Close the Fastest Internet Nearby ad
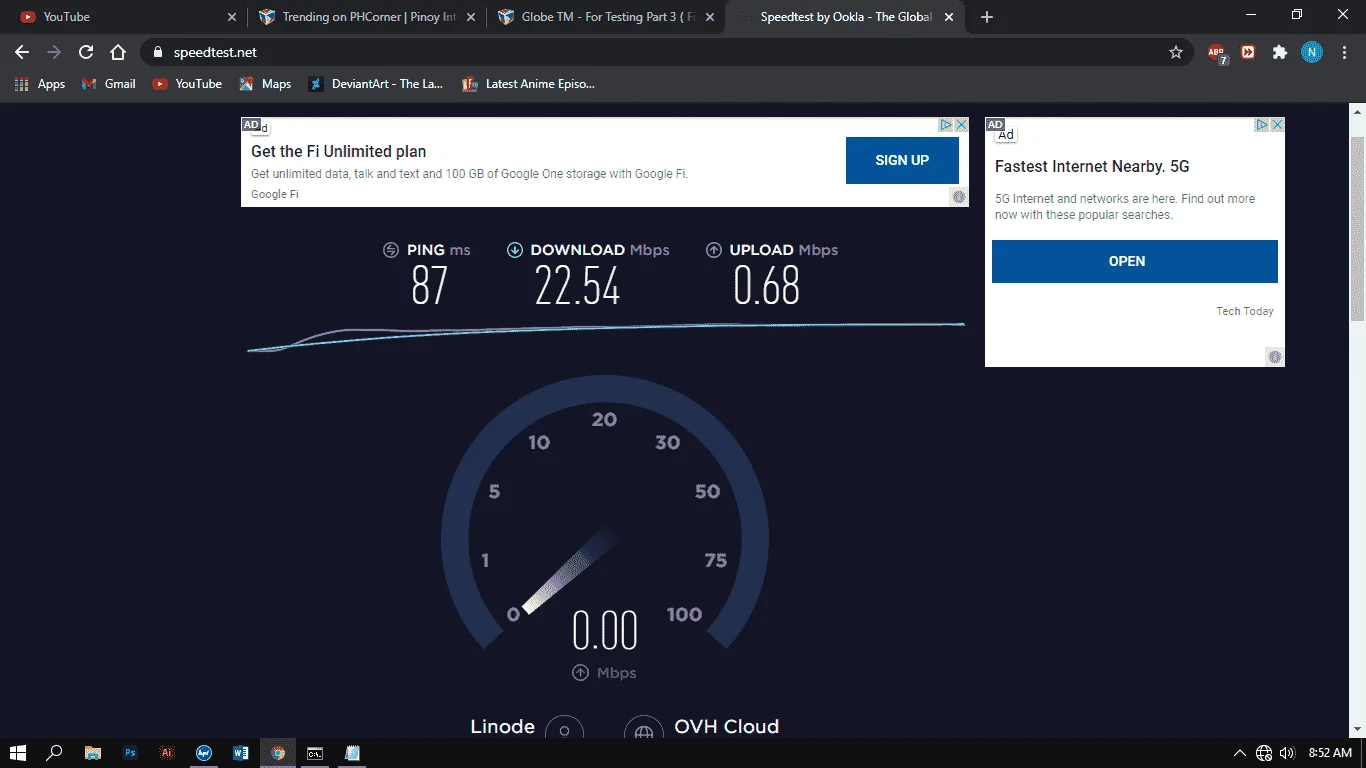Viewport: 1366px width, 768px height. pos(1277,125)
